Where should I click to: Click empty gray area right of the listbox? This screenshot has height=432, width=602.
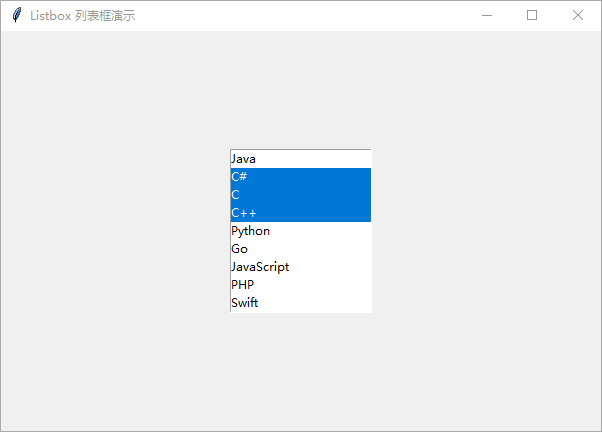486,230
